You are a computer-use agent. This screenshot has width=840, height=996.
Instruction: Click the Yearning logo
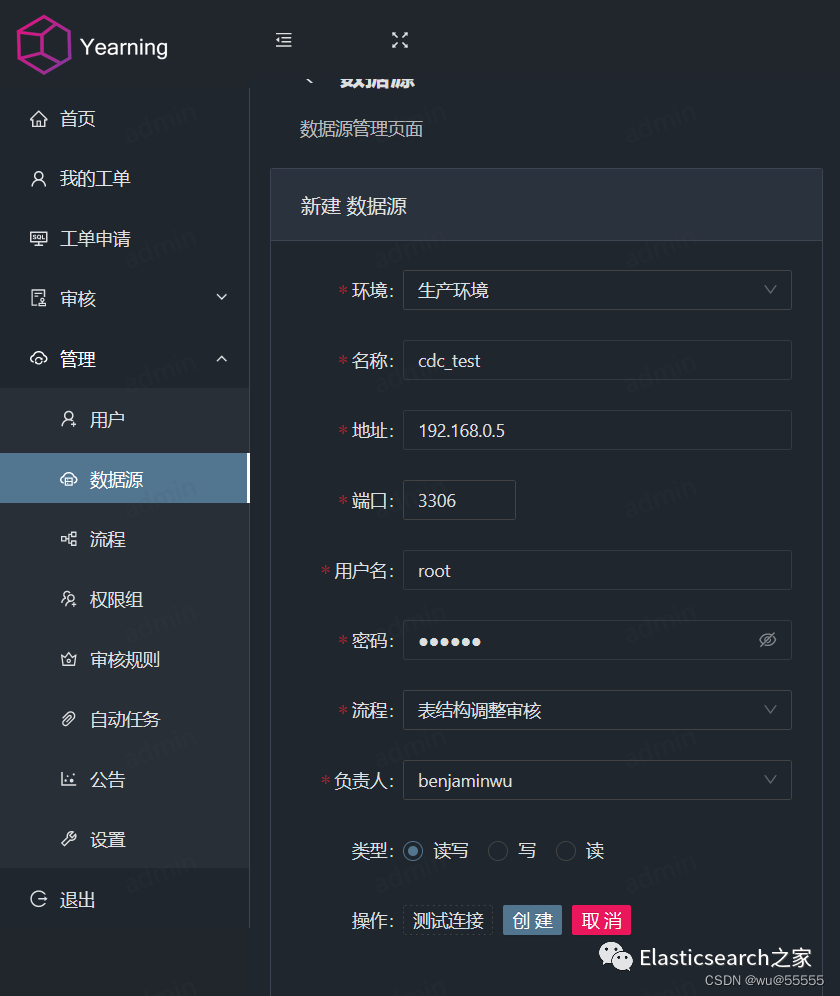44,45
